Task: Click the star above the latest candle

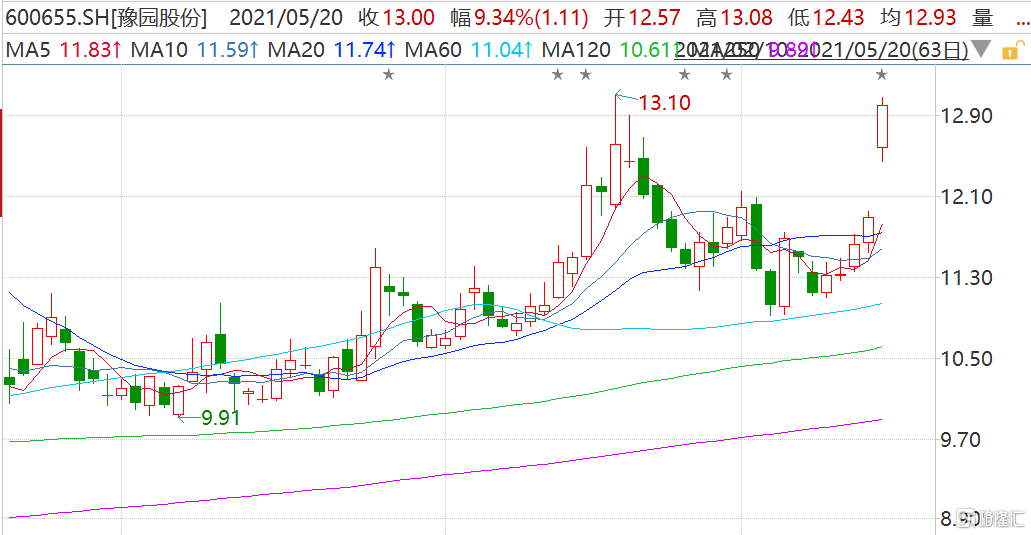Action: click(x=882, y=75)
